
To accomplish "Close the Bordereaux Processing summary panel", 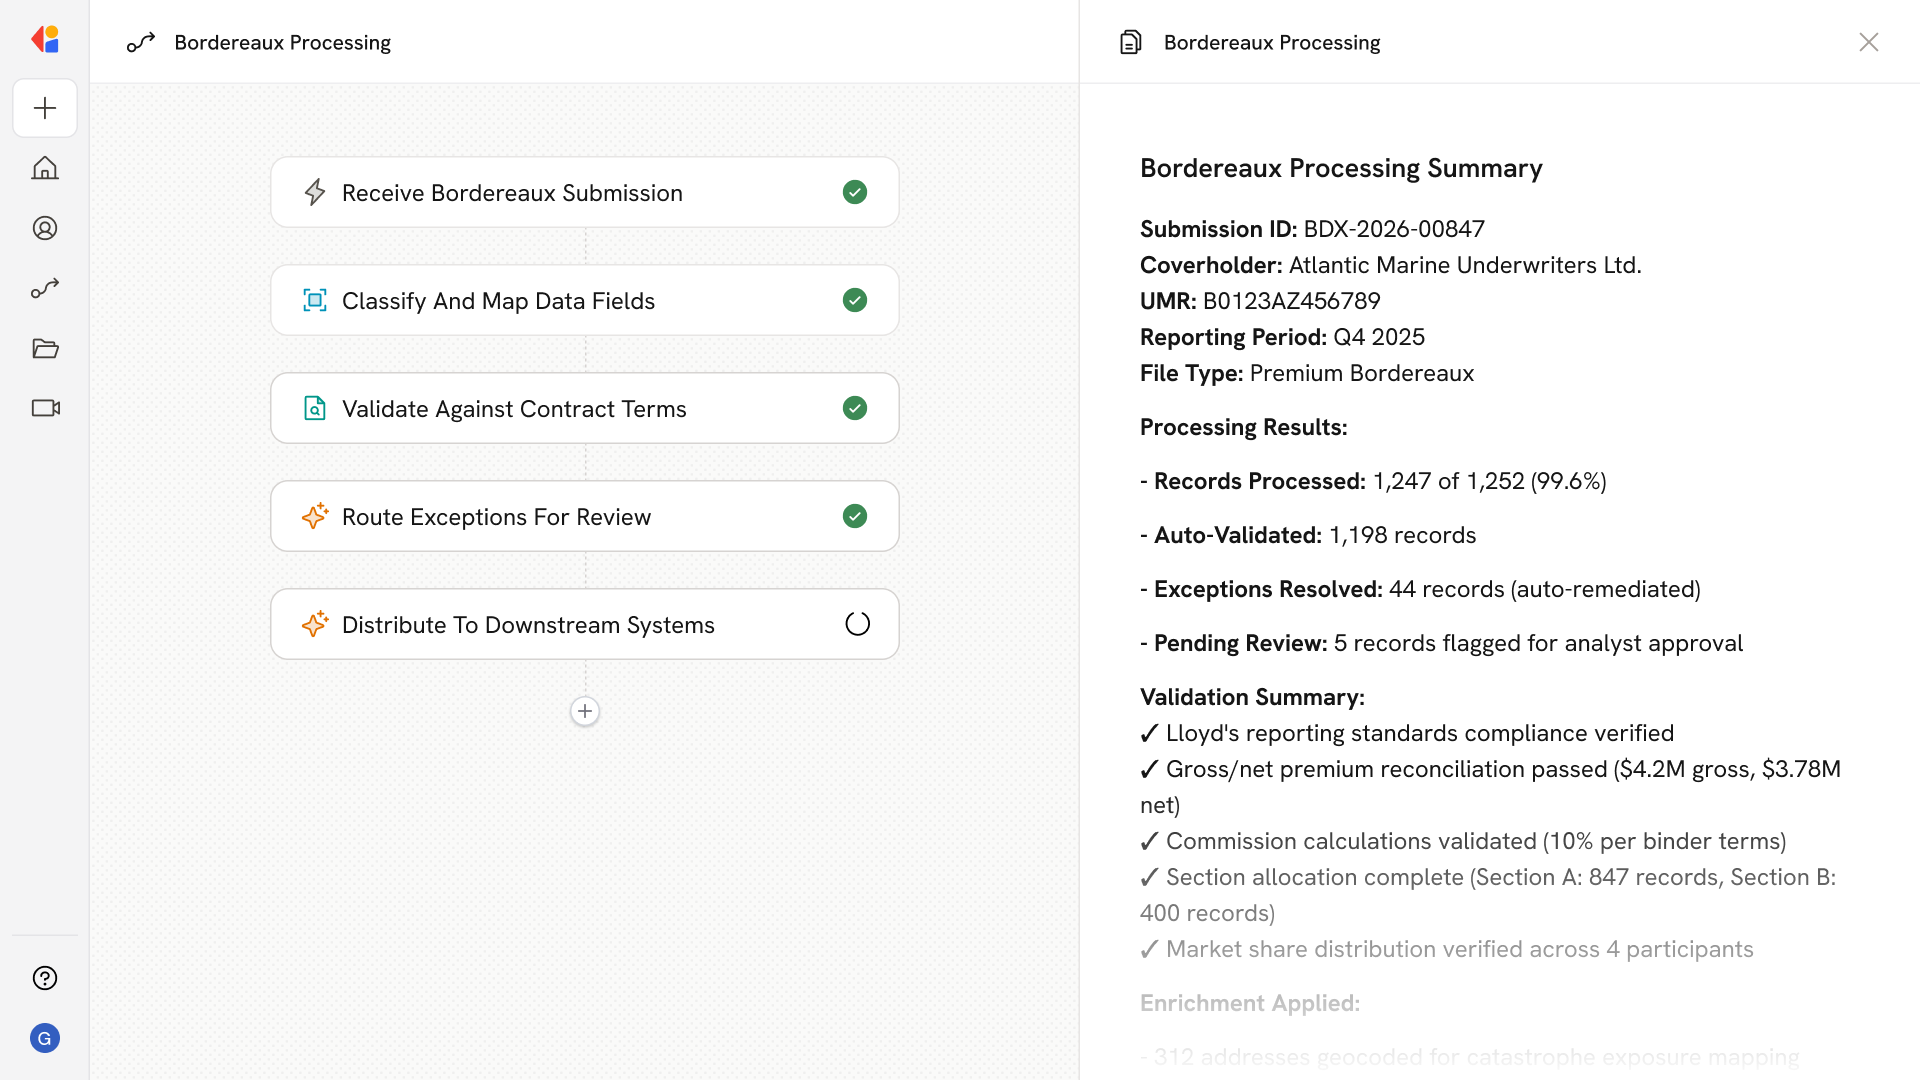I will point(1868,42).
